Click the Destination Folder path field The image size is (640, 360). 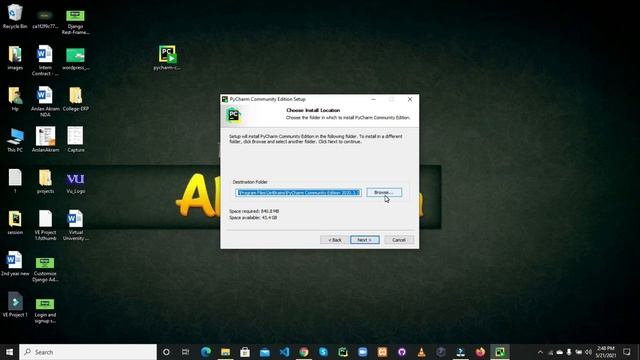coord(298,193)
